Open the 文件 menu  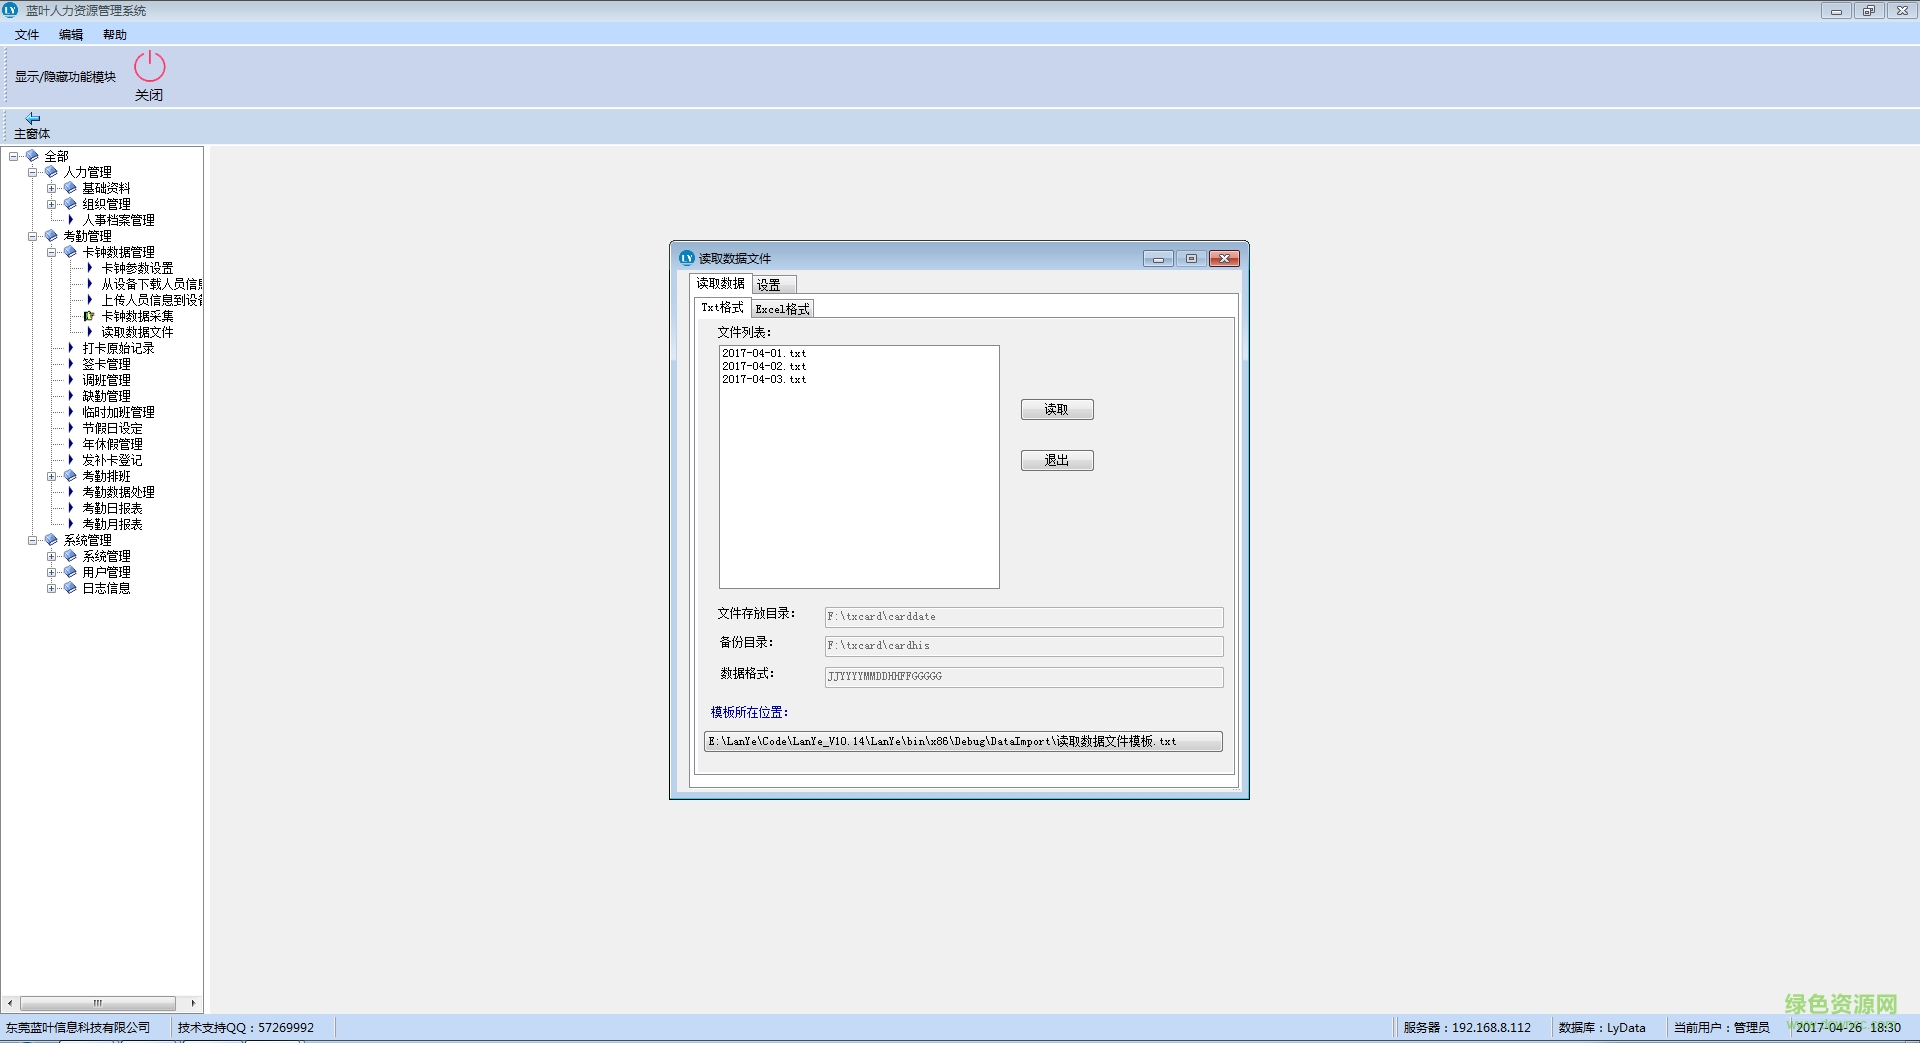point(27,35)
